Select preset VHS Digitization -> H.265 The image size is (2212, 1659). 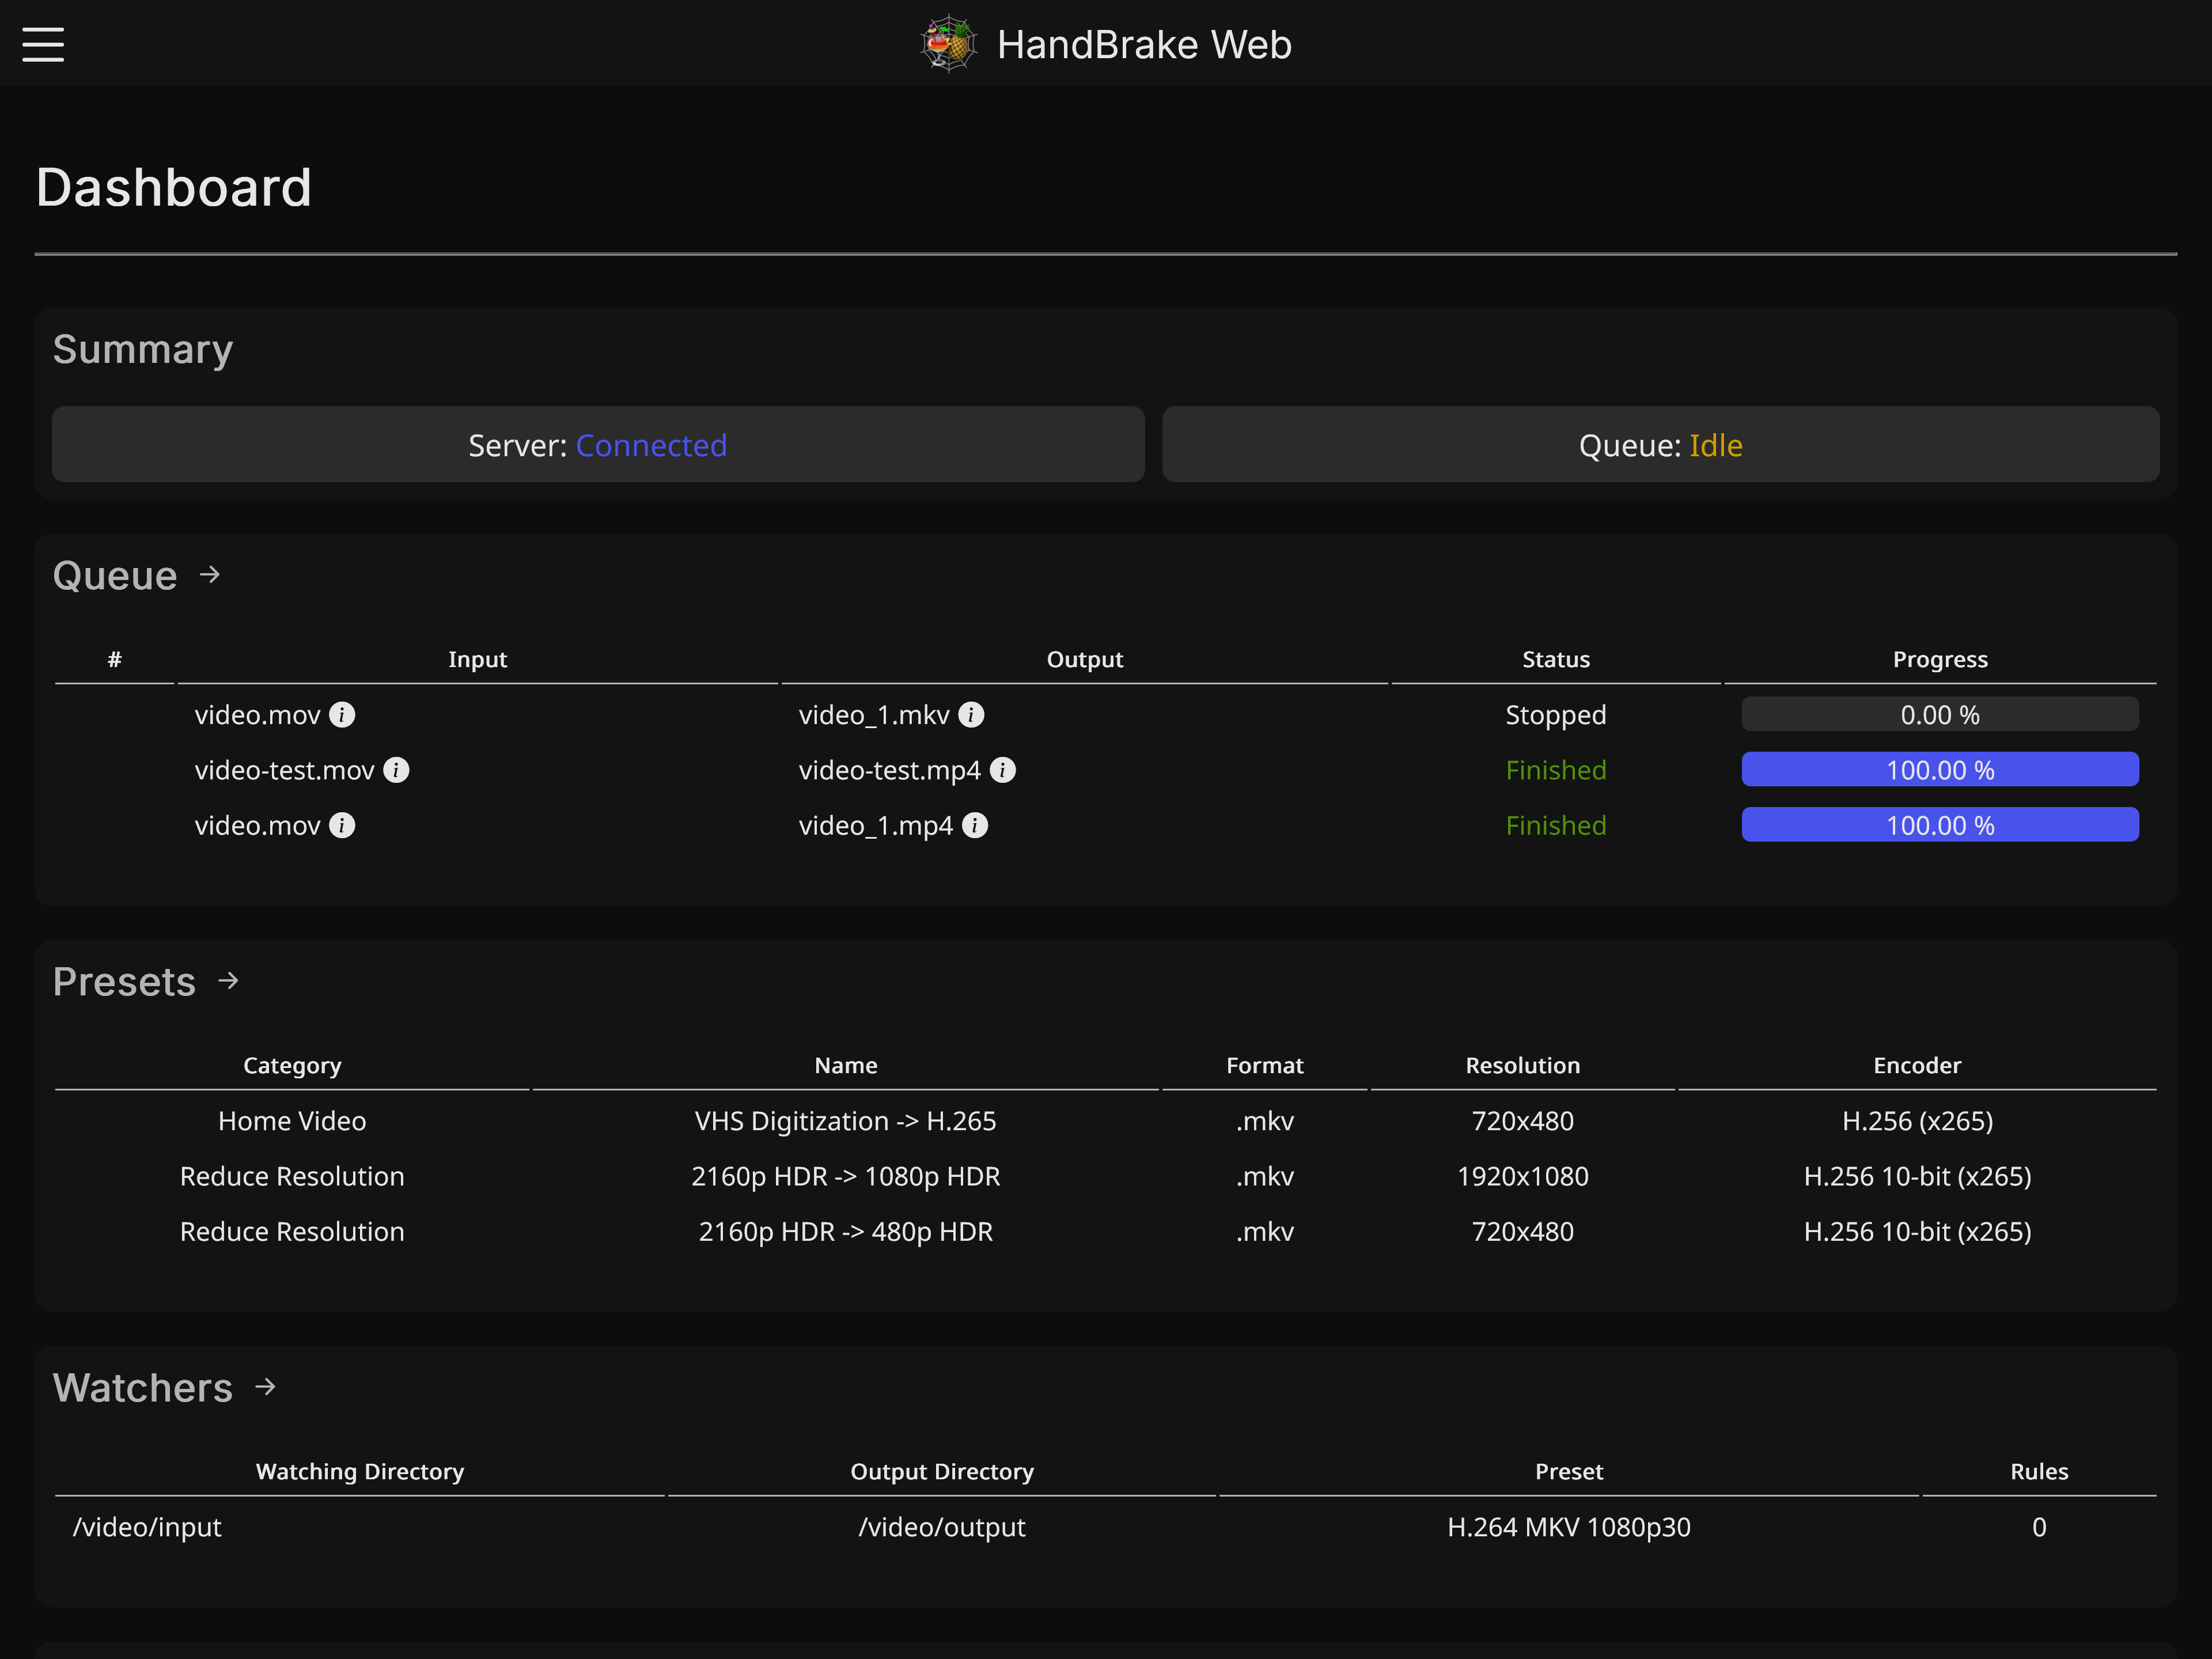[x=846, y=1120]
